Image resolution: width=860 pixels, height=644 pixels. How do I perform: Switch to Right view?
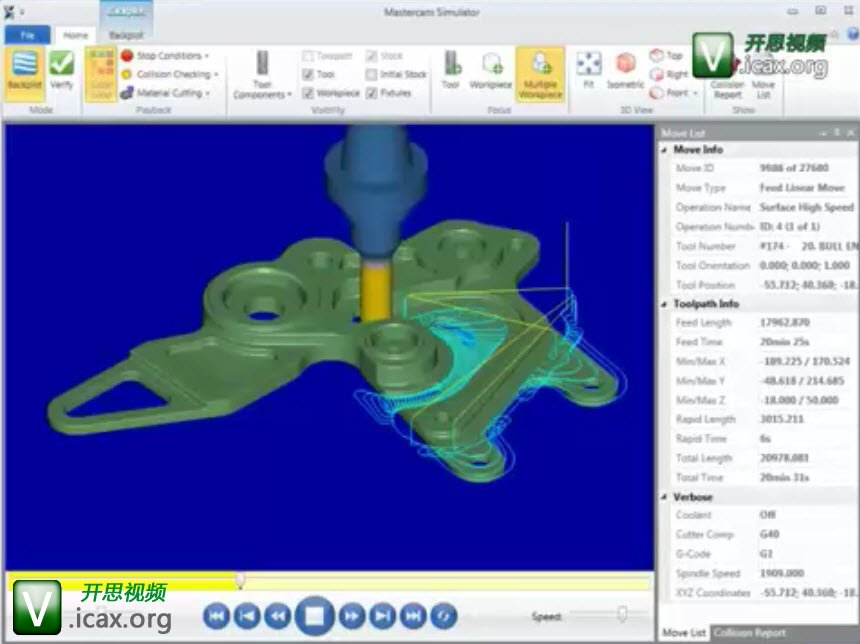click(x=669, y=74)
